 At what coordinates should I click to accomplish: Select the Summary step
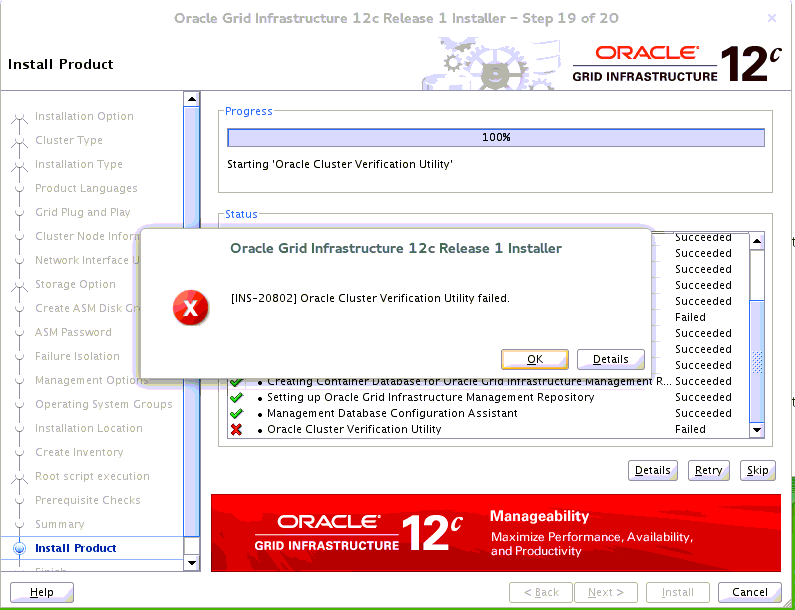click(x=59, y=524)
